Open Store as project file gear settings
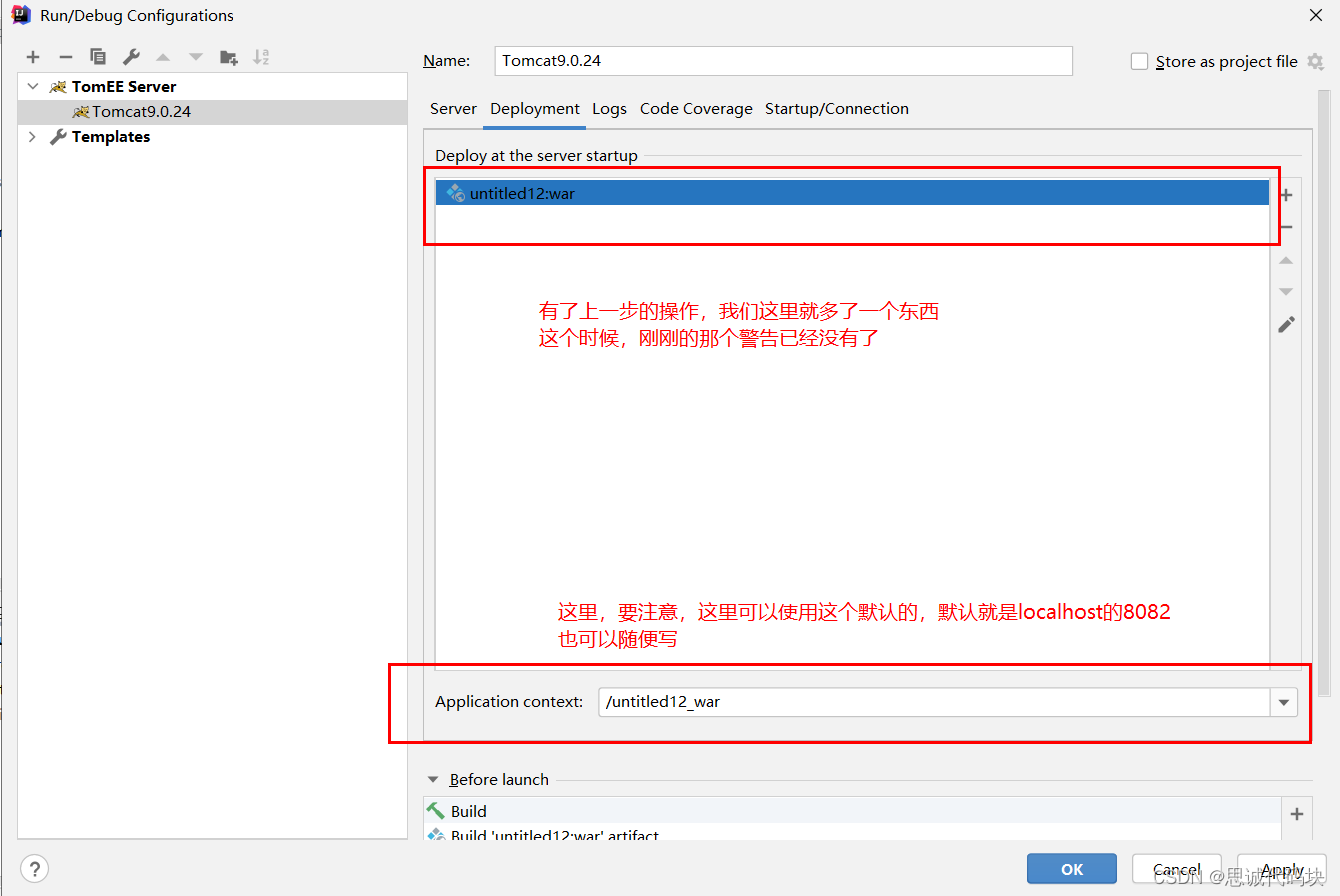The width and height of the screenshot is (1340, 896). (x=1315, y=62)
